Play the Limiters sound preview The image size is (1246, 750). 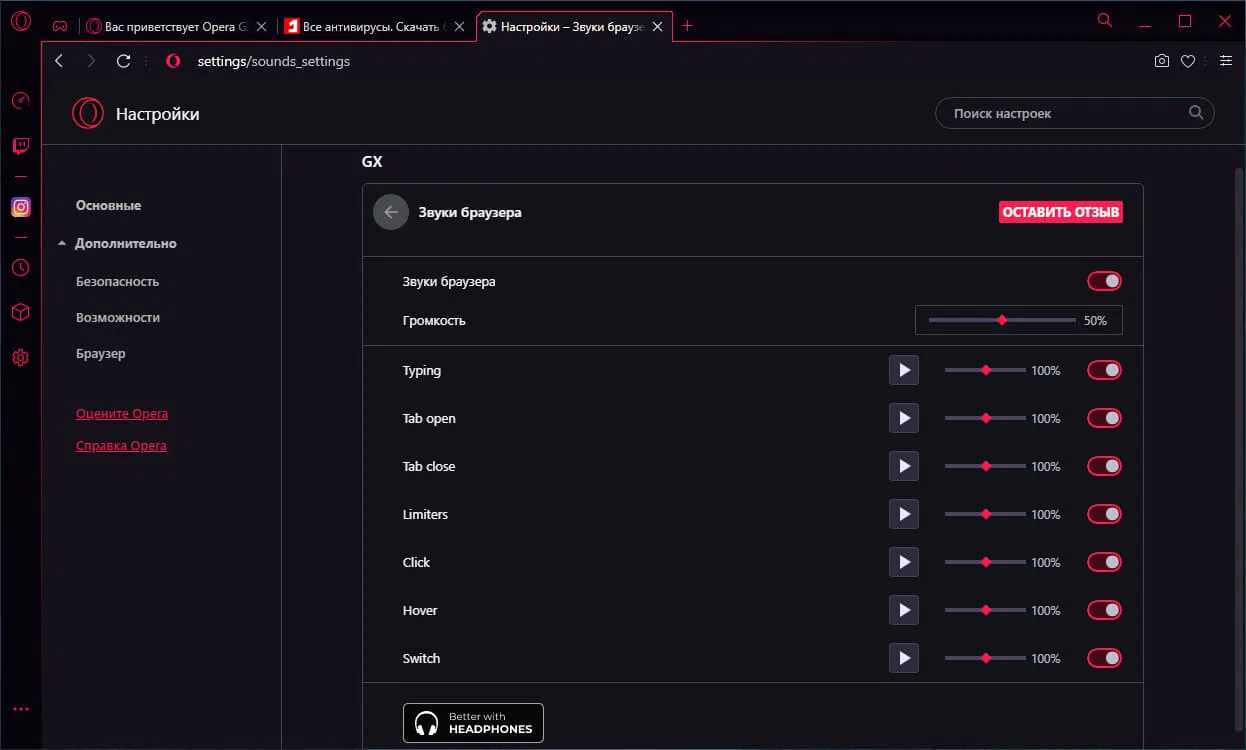coord(904,514)
